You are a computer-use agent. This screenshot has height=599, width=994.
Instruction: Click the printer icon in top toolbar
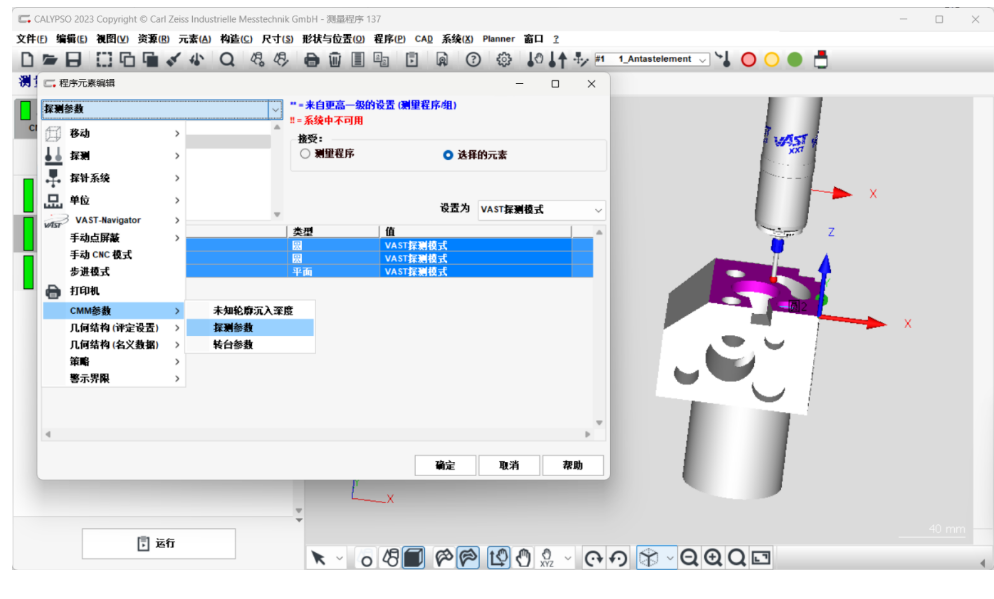311,60
